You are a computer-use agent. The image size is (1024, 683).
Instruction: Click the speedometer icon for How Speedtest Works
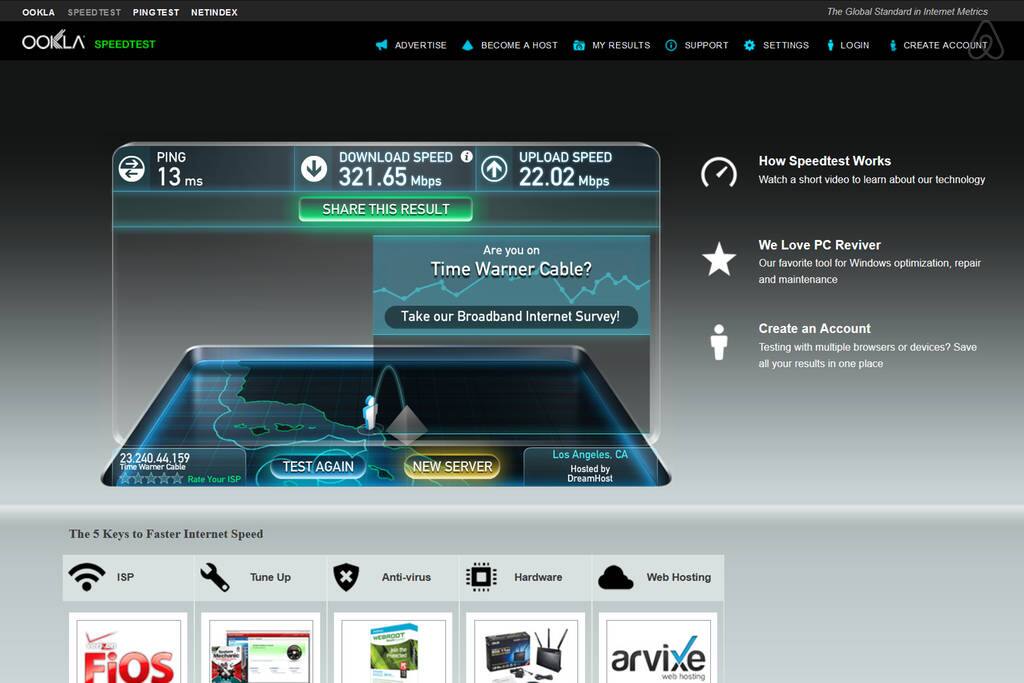pos(718,172)
